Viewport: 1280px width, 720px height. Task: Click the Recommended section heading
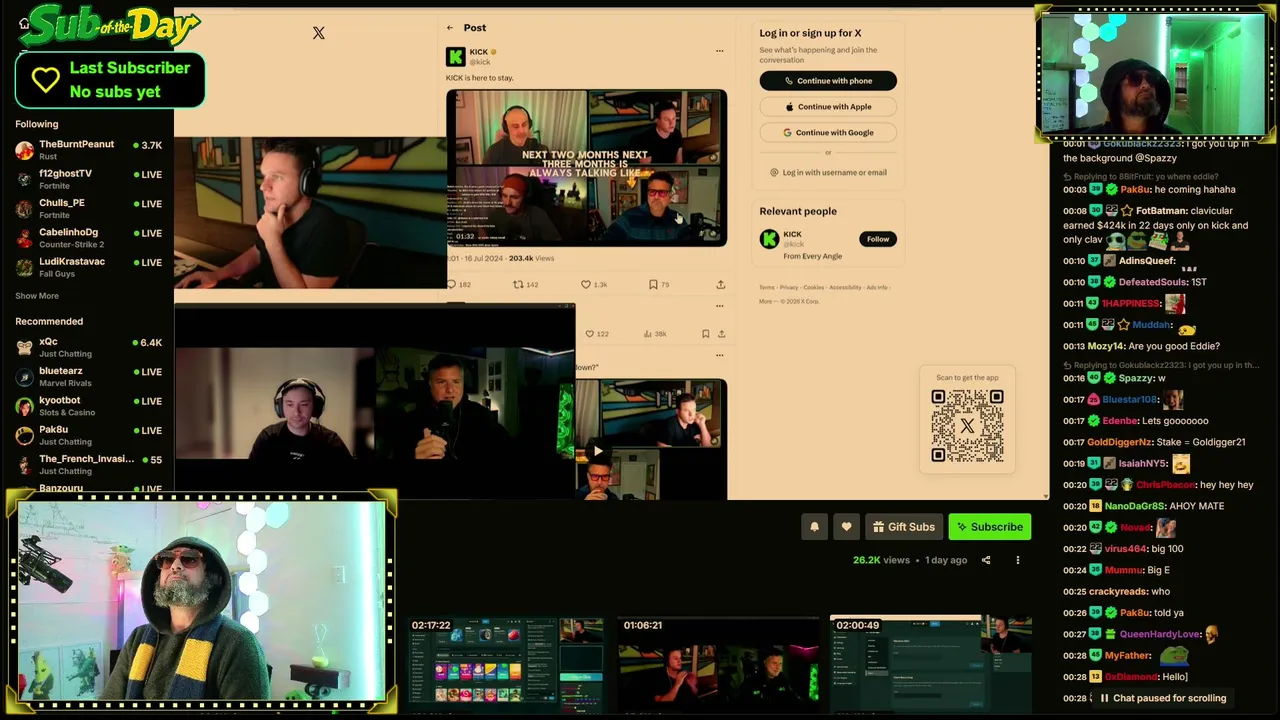pos(49,321)
